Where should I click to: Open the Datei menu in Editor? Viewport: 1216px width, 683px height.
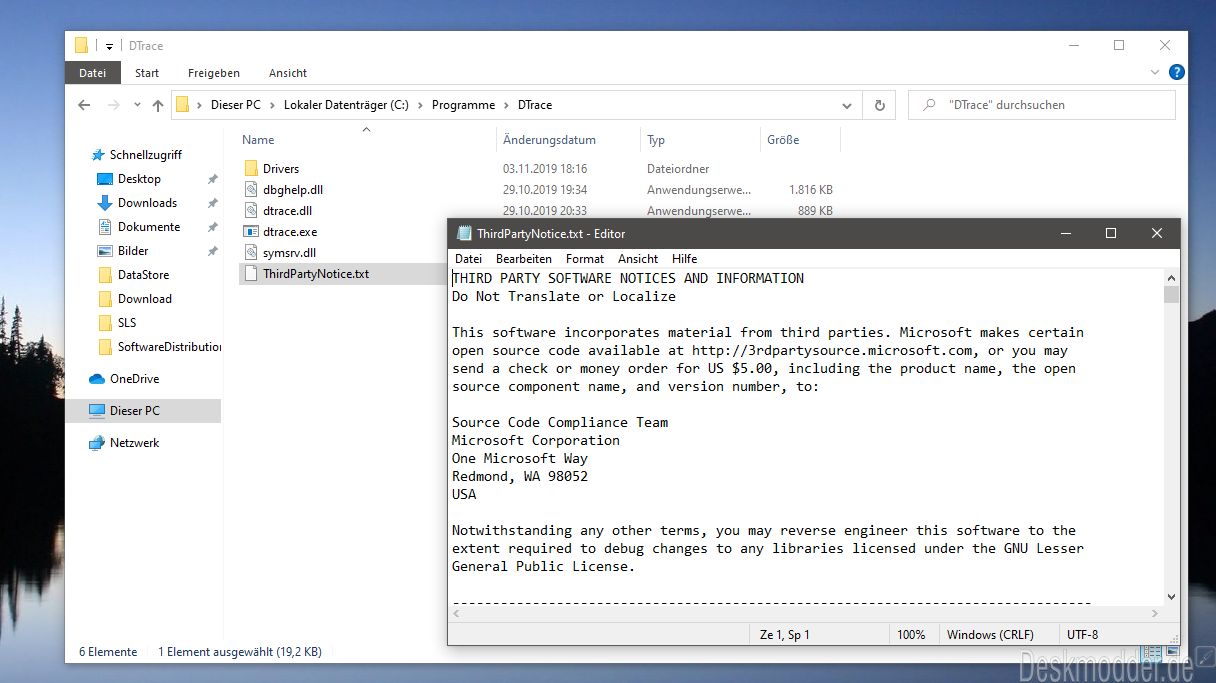pos(468,259)
